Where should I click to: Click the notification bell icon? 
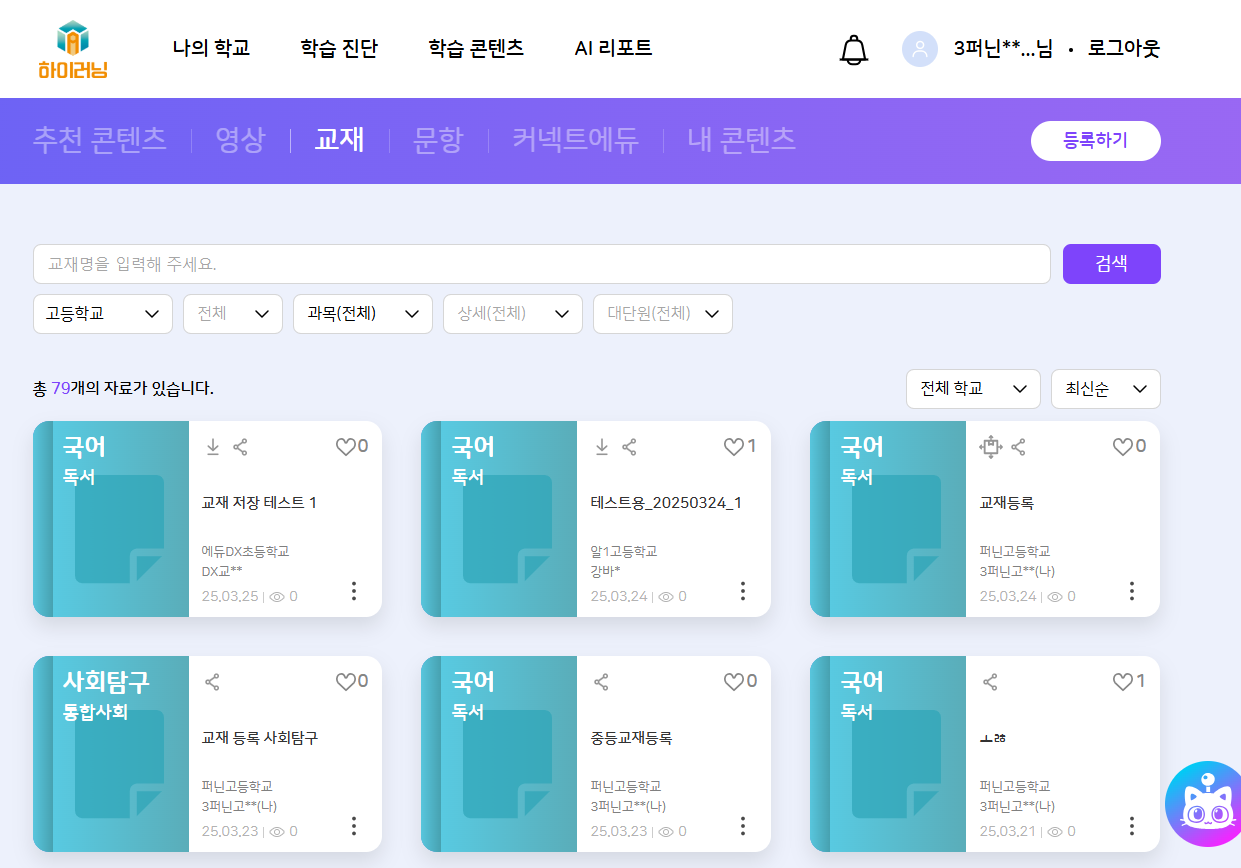[853, 49]
